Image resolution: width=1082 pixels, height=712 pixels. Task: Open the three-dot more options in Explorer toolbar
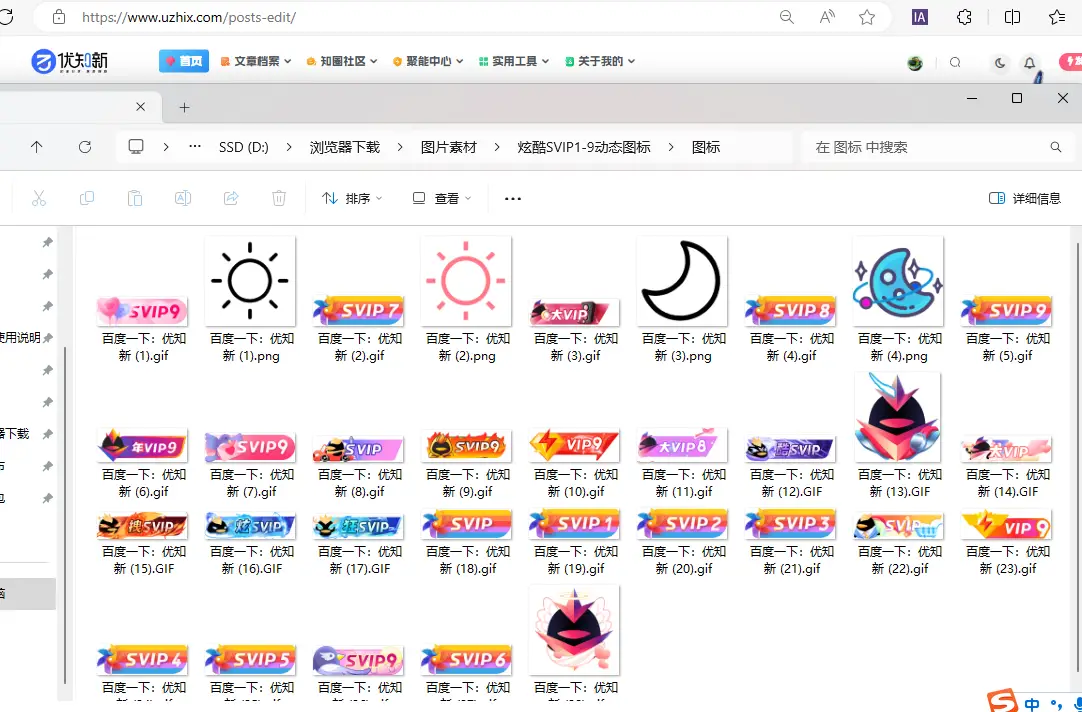(x=513, y=199)
